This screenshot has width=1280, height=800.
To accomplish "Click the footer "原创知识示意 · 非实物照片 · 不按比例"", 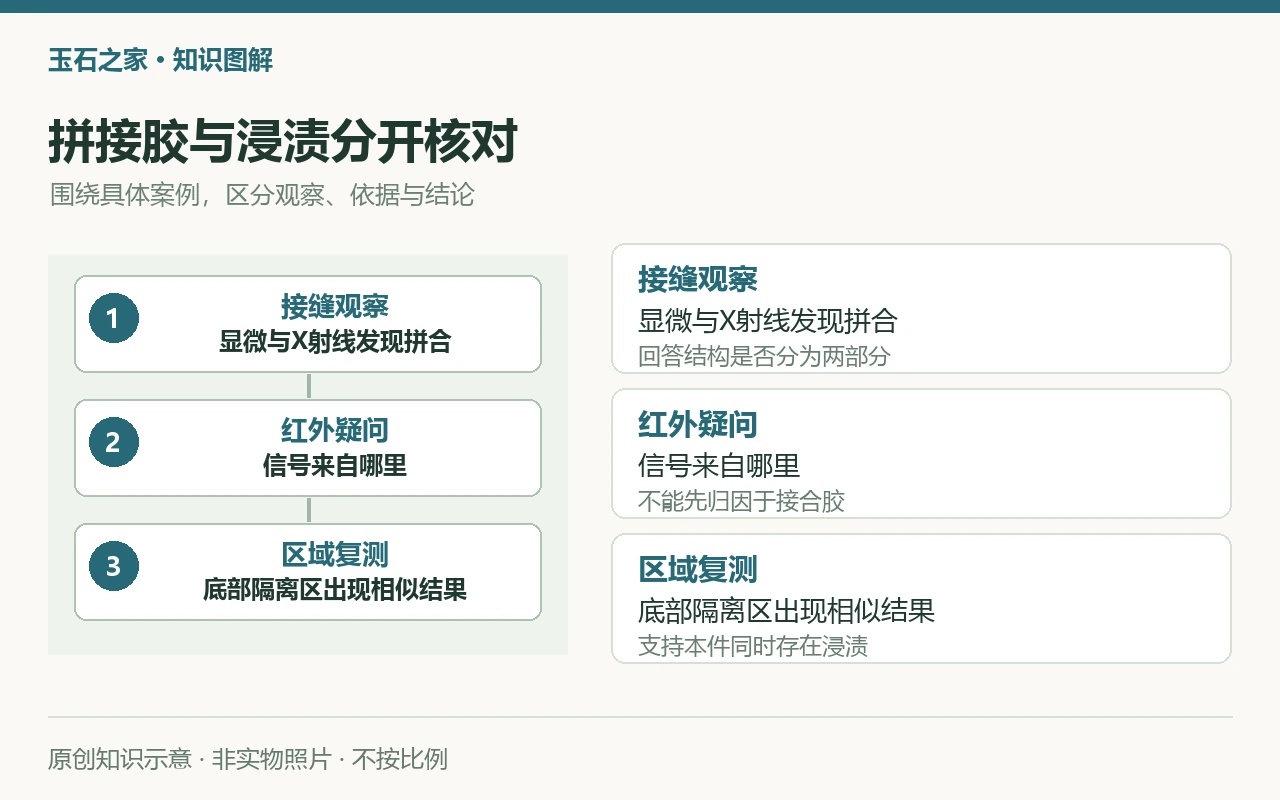I will (248, 759).
